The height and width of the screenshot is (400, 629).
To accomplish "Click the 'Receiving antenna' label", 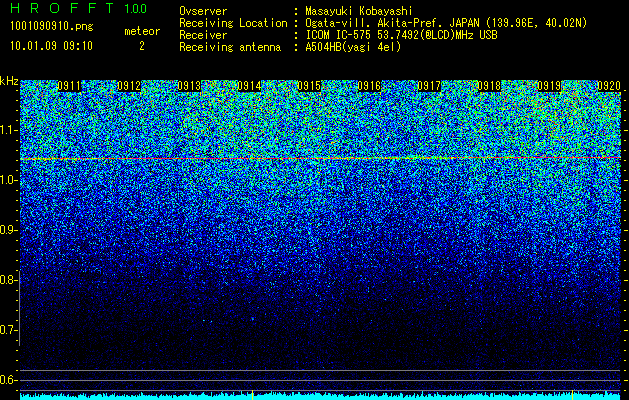I will pos(230,47).
